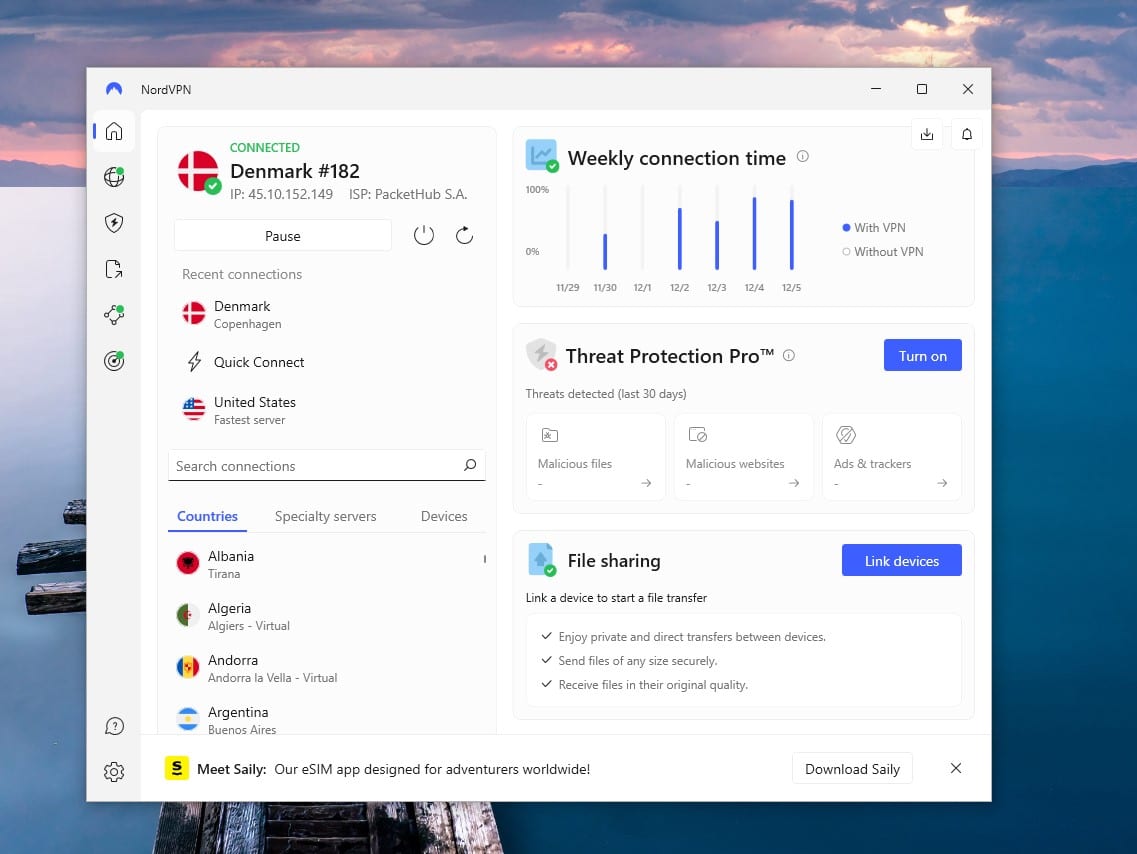Click the Weekly connection time chart icon
This screenshot has width=1137, height=854.
coord(542,156)
